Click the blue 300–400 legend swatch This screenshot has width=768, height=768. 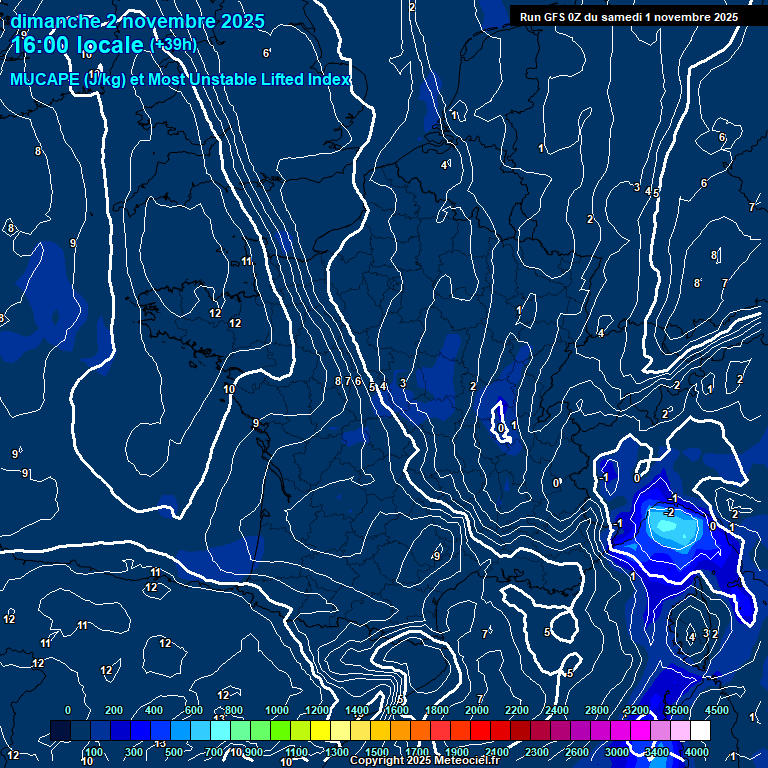pos(140,730)
